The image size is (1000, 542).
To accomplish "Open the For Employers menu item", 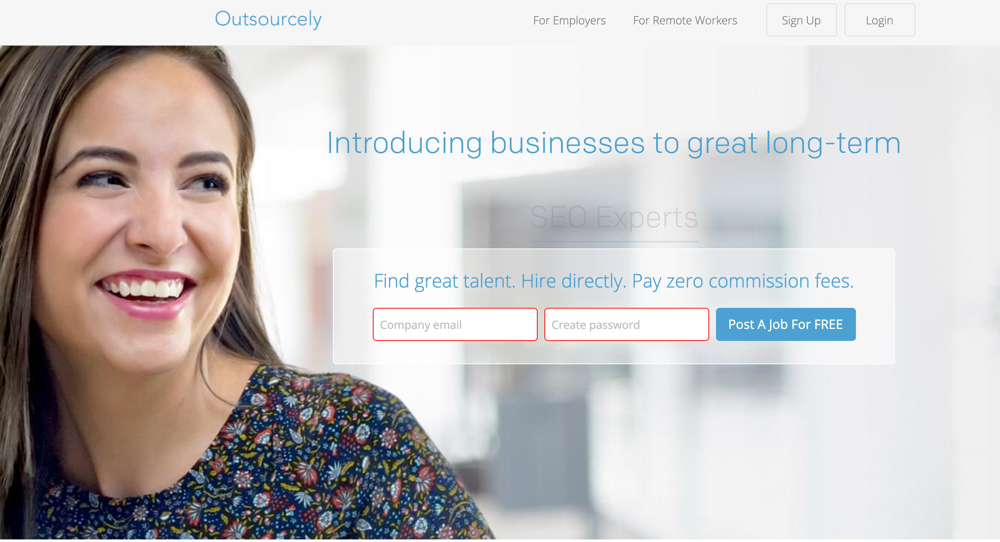I will pyautogui.click(x=570, y=20).
